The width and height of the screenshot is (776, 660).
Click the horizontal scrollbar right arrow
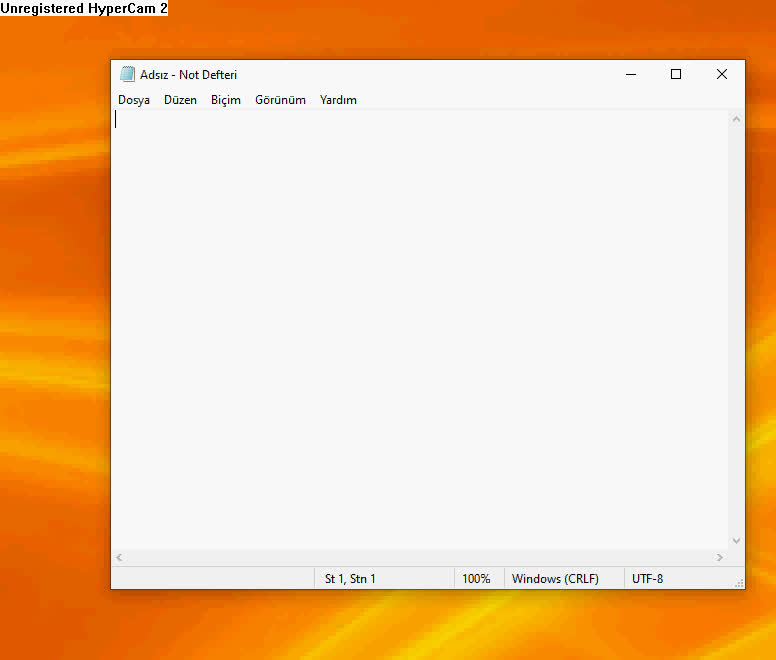coord(719,558)
